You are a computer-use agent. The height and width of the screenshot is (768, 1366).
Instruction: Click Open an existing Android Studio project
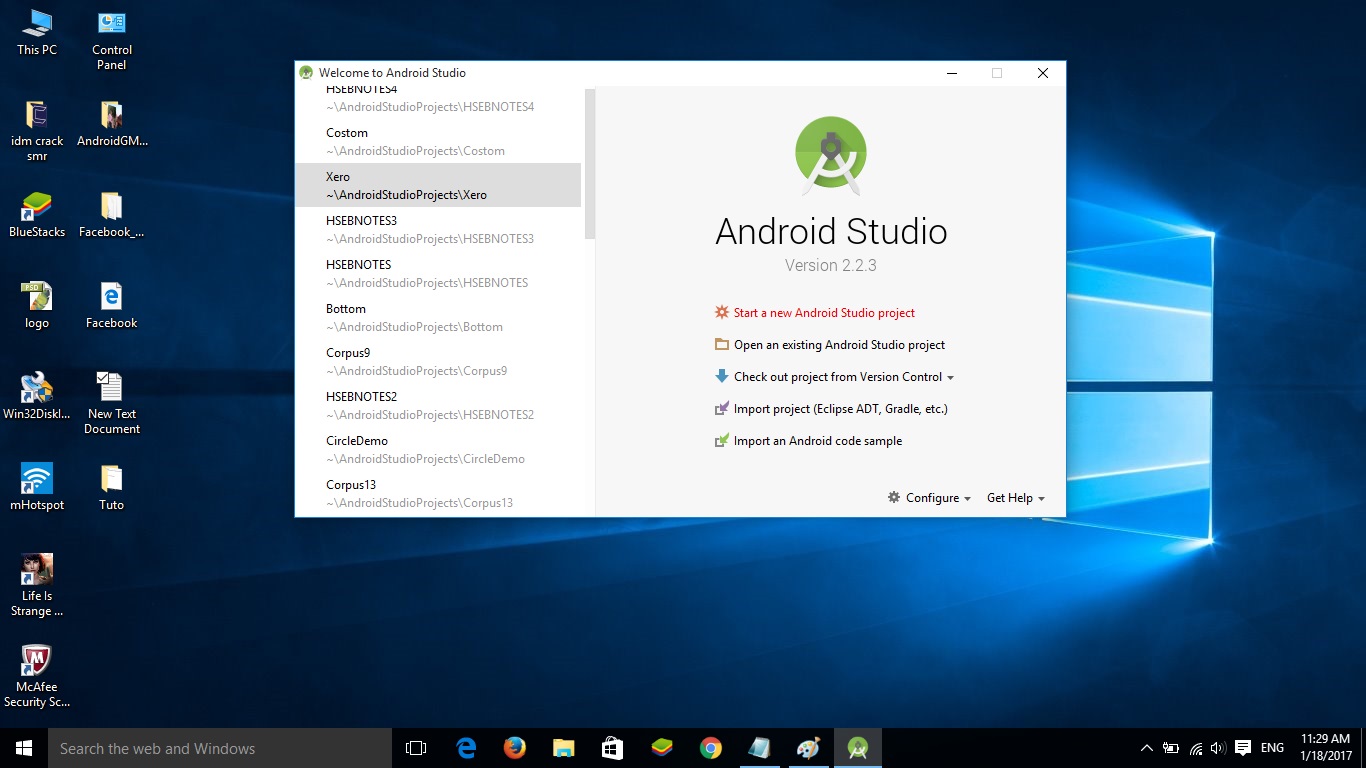(x=838, y=344)
